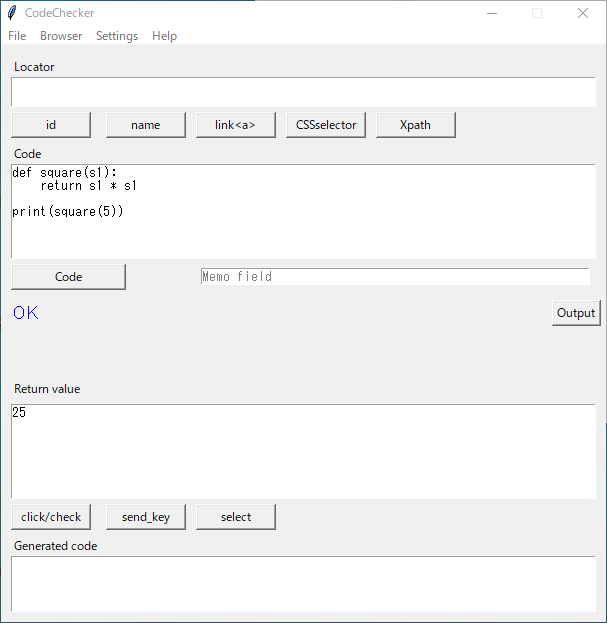The image size is (607, 623).
Task: Click the '25' return value text
Action: click(19, 412)
